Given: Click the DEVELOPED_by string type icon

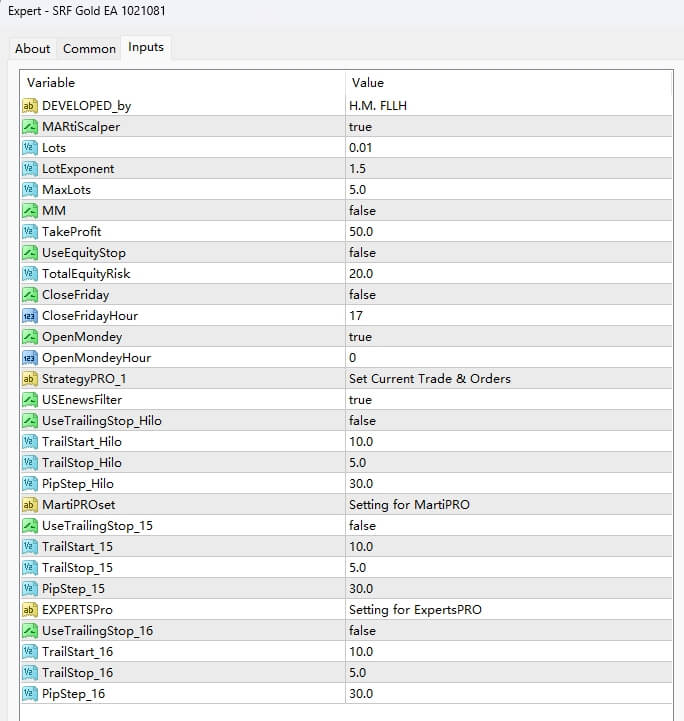Looking at the screenshot, I should [x=30, y=105].
